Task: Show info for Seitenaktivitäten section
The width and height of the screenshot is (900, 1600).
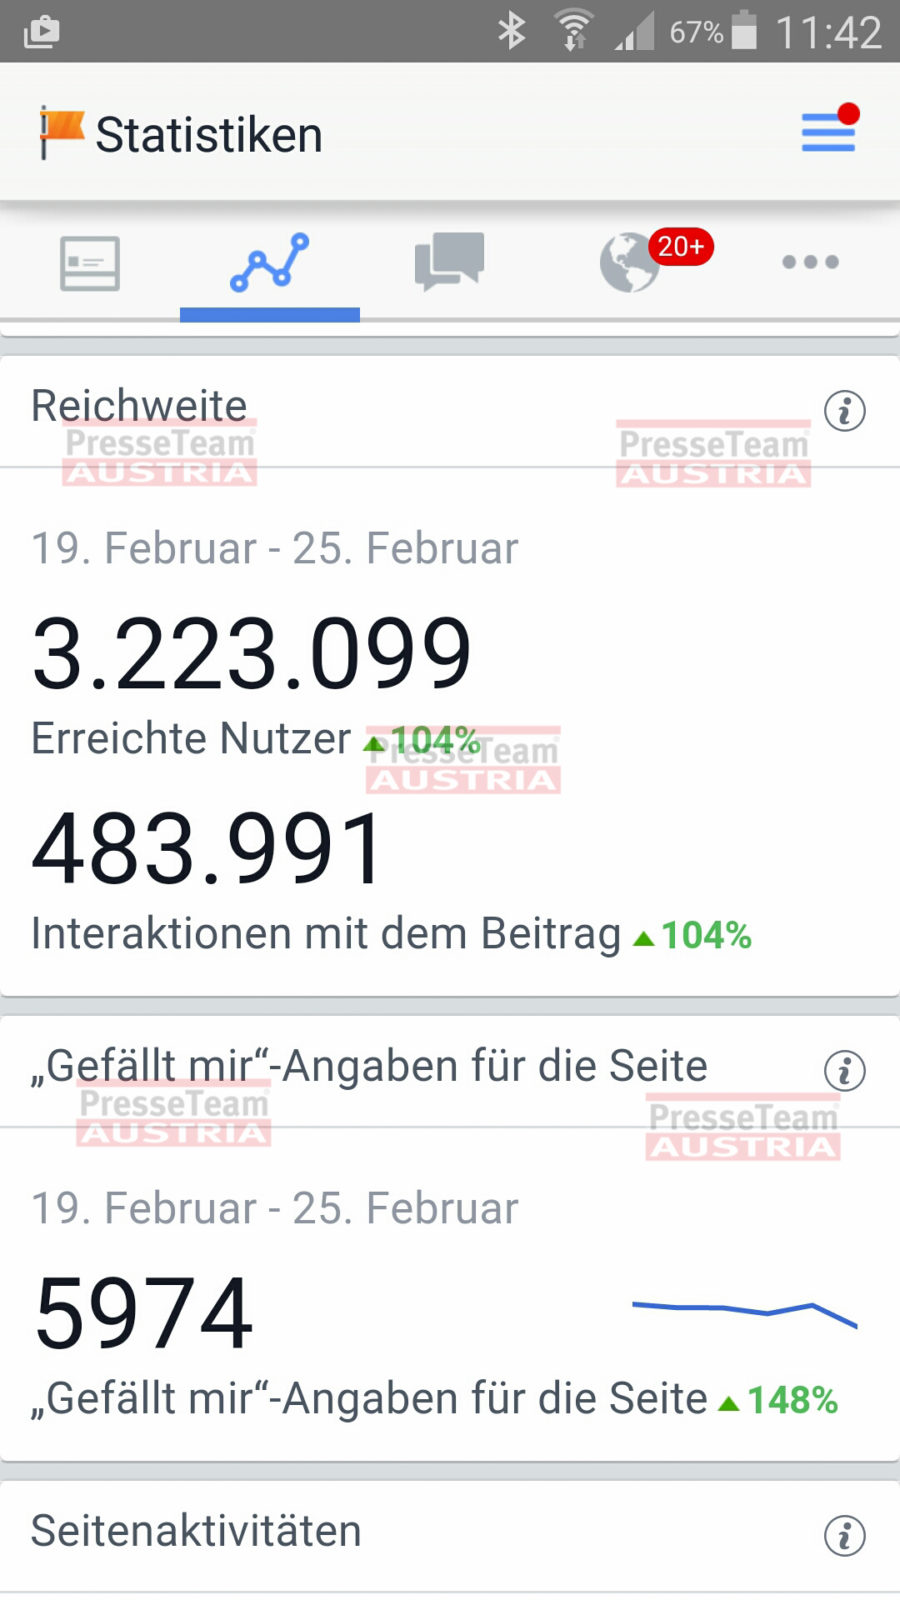Action: point(844,1536)
